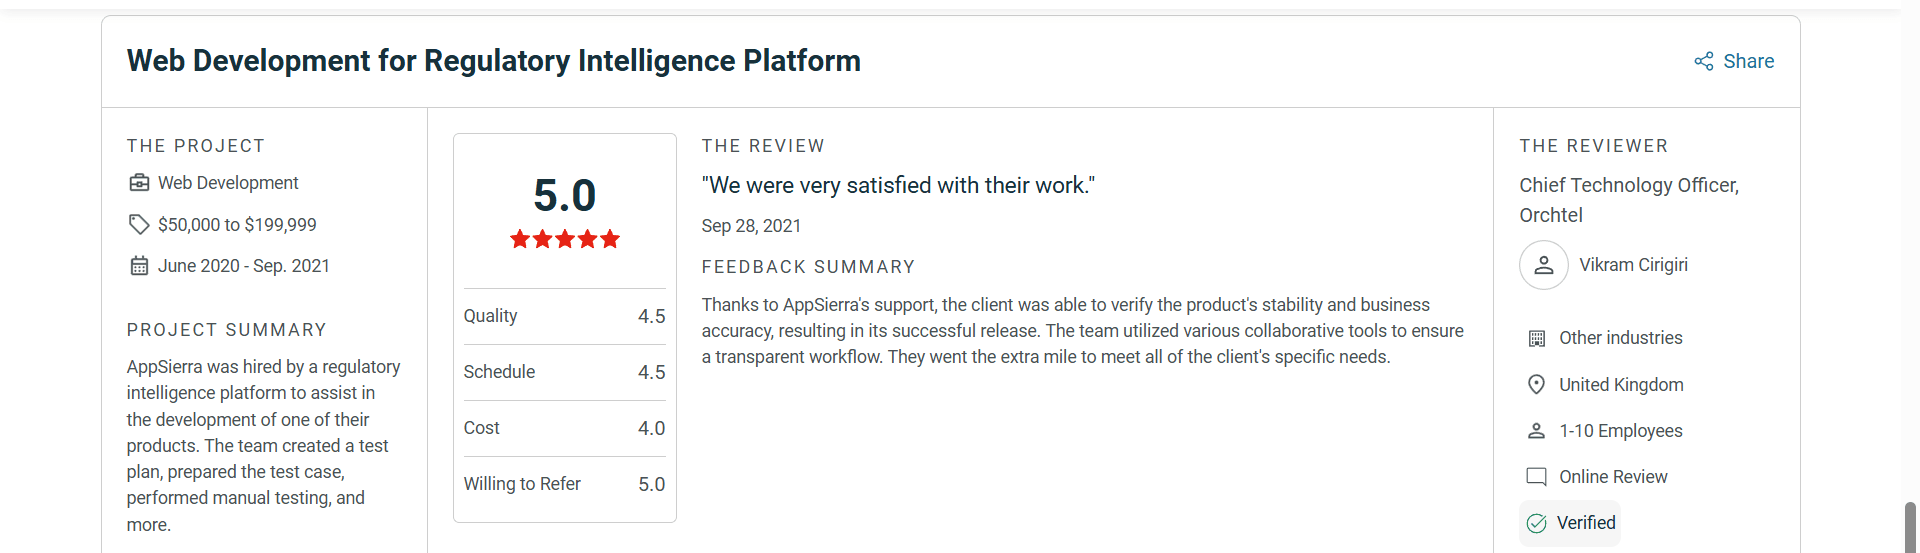Click the Share link
1920x553 pixels.
(1747, 61)
